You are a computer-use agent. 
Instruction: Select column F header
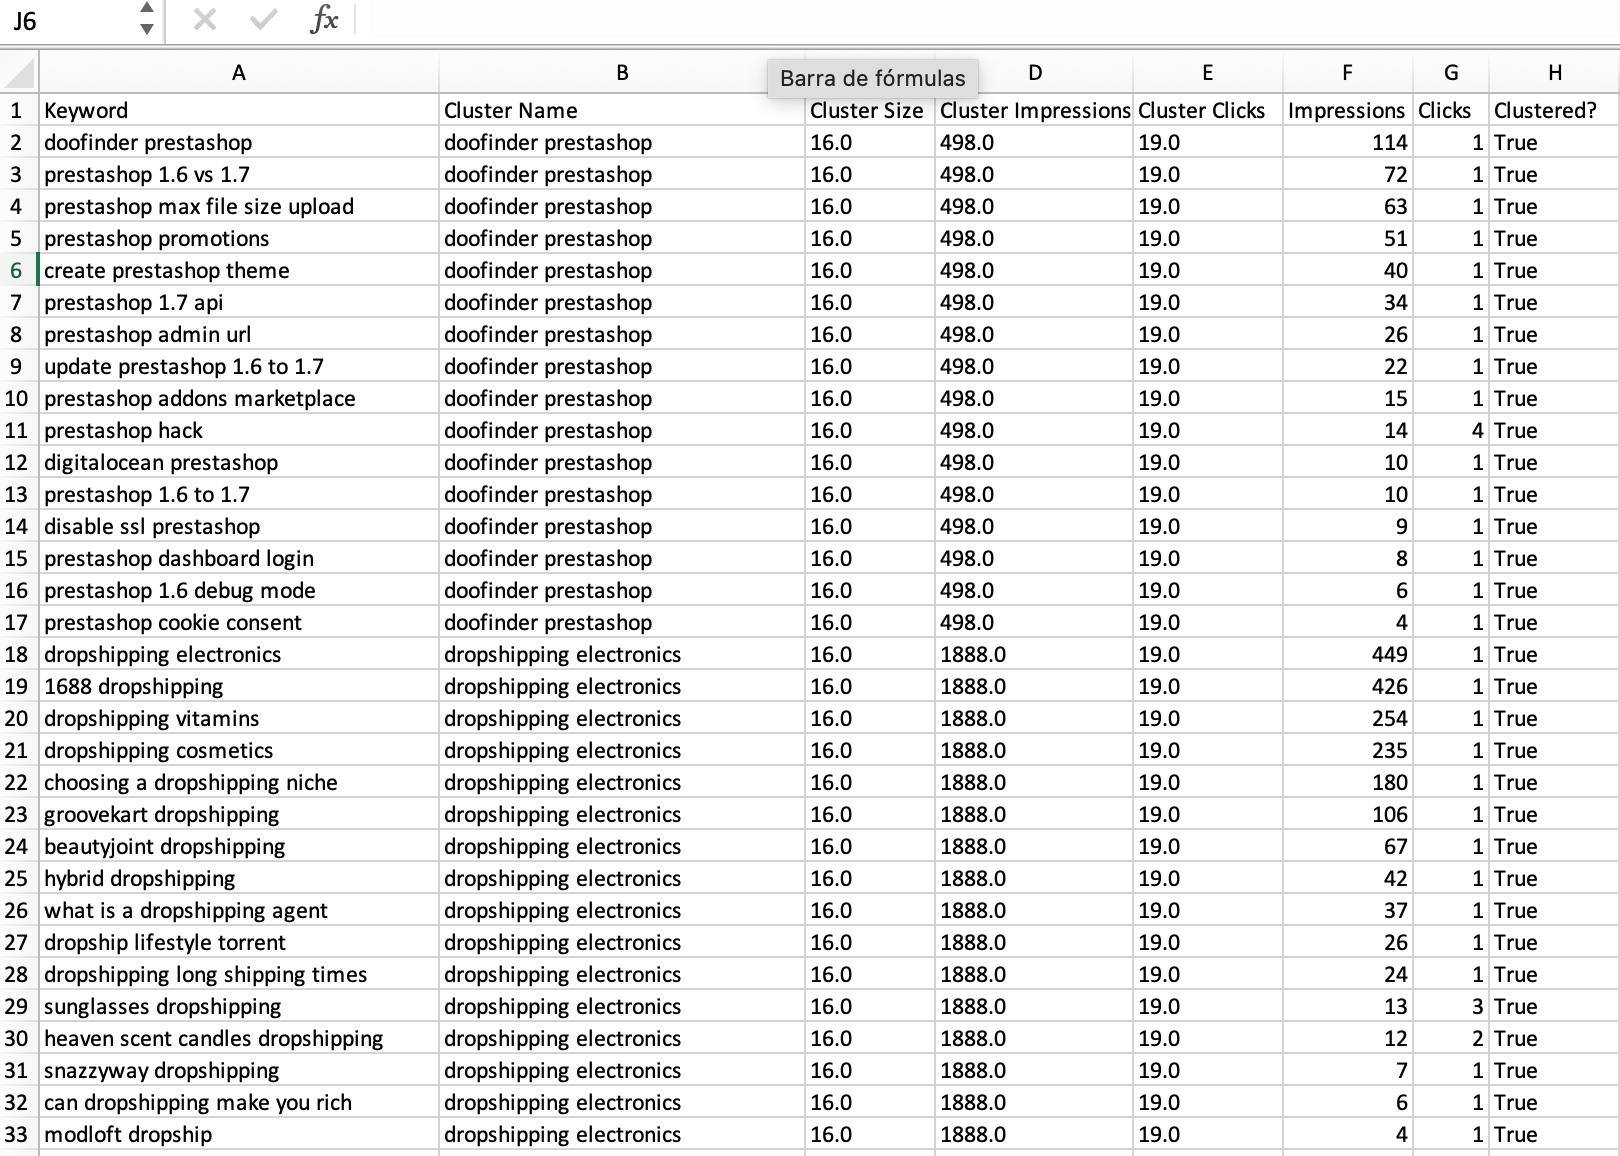(x=1347, y=72)
